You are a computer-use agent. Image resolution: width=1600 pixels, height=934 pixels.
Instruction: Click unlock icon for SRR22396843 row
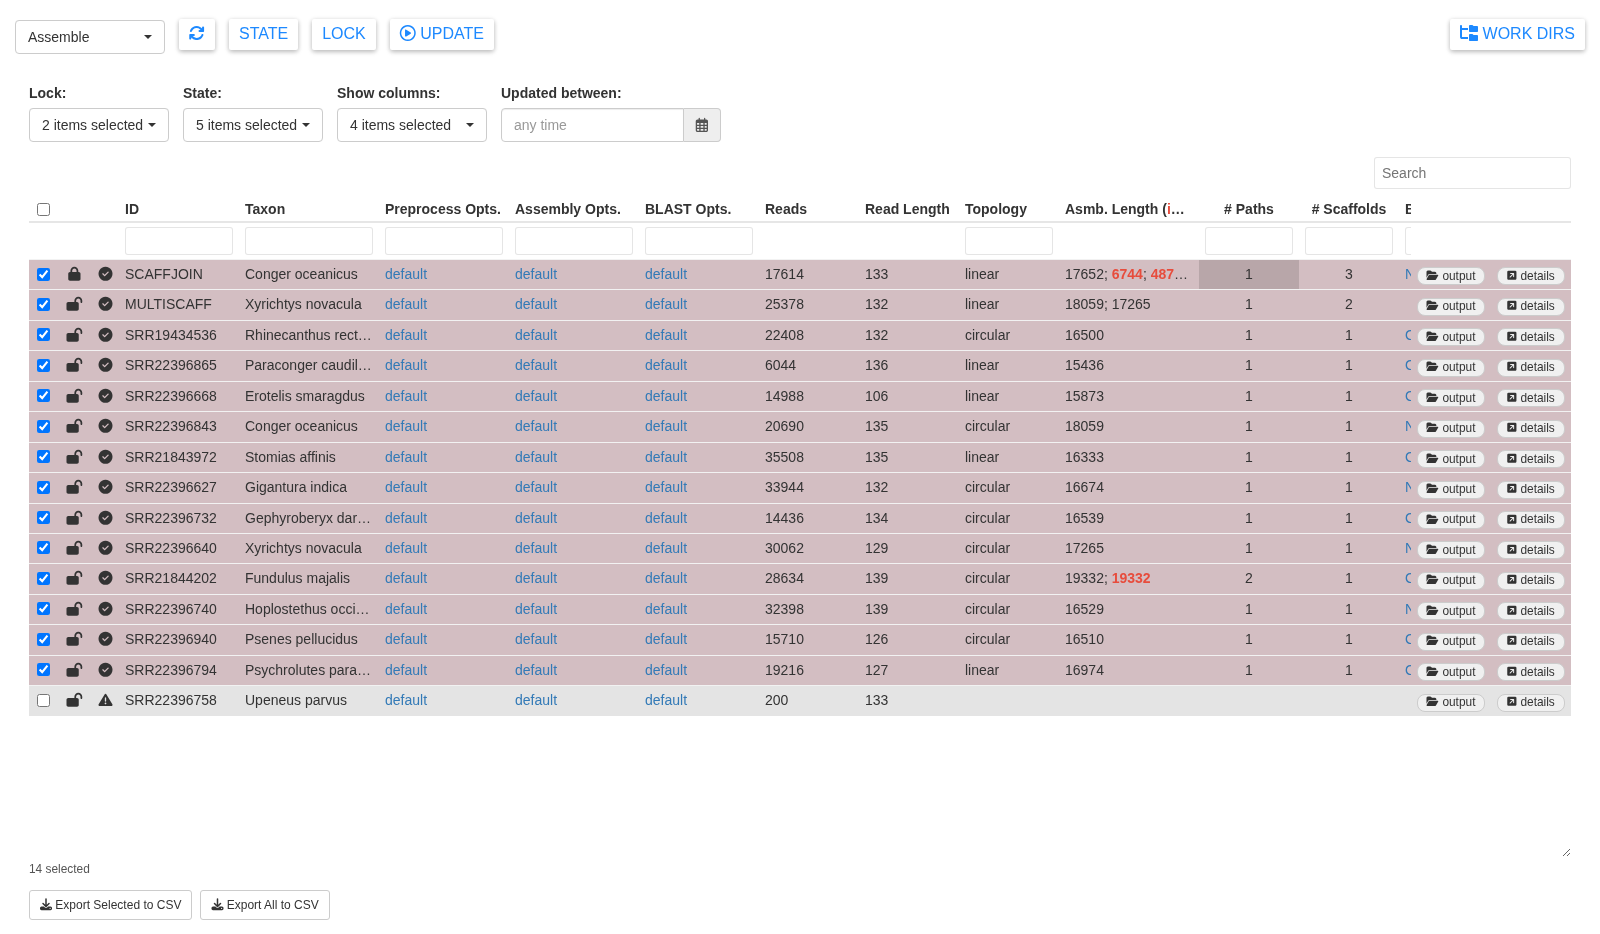74,426
